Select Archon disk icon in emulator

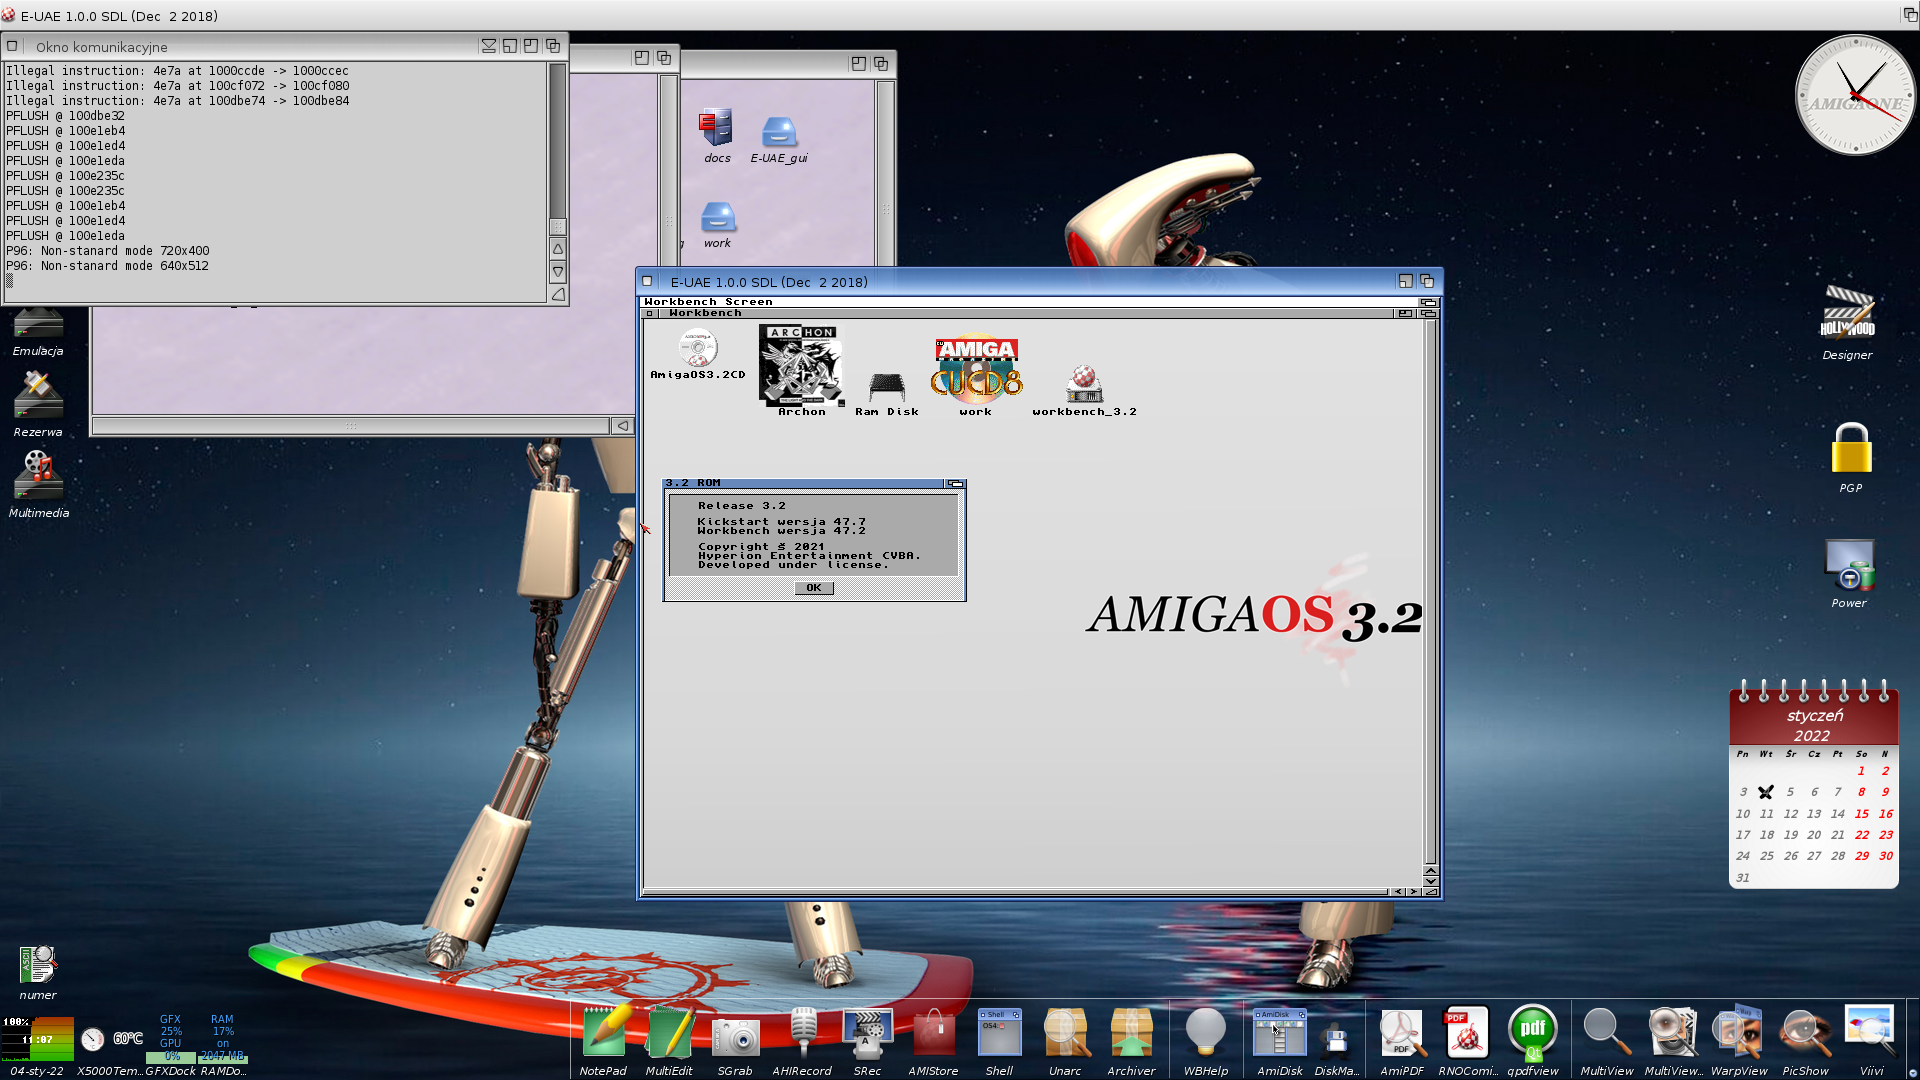click(801, 365)
